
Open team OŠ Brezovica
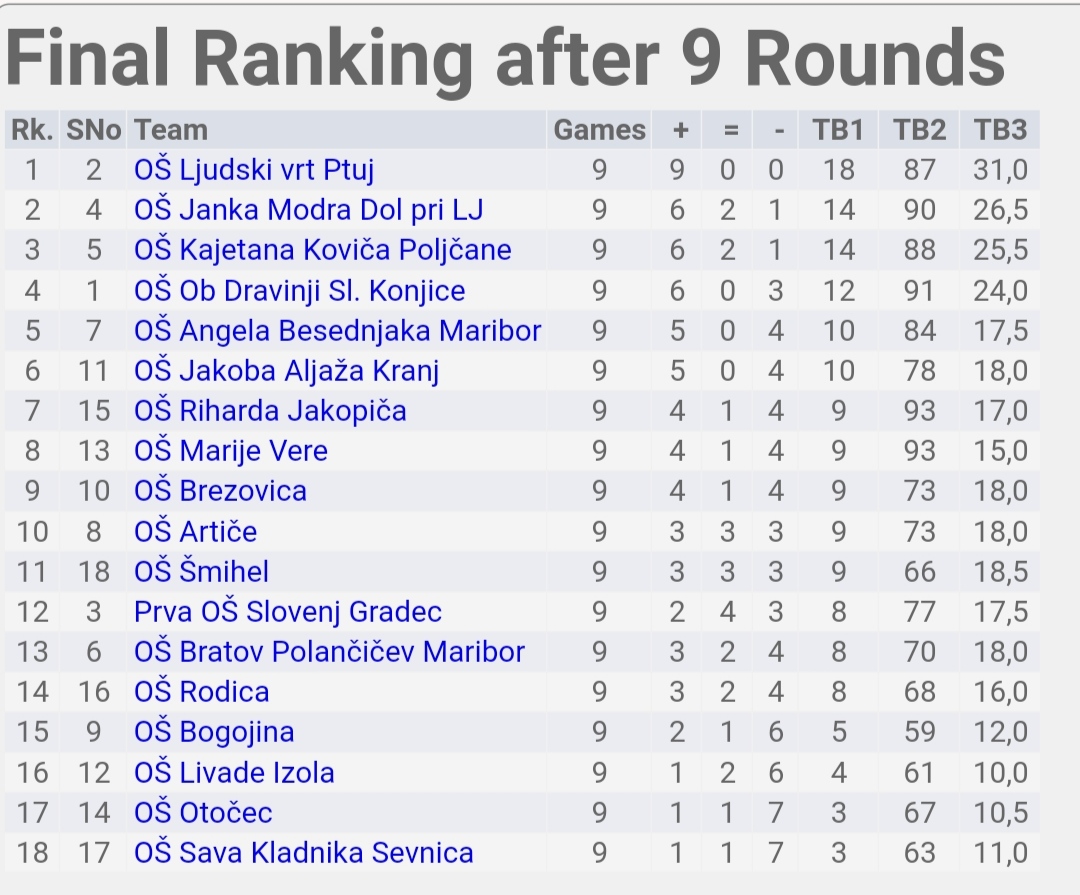(x=220, y=491)
